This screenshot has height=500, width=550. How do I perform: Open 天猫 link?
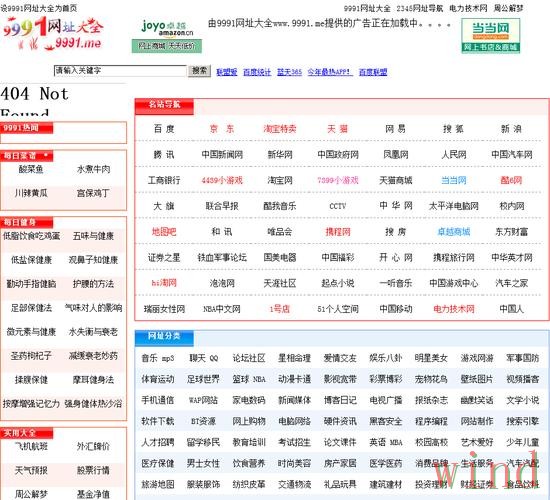[337, 129]
